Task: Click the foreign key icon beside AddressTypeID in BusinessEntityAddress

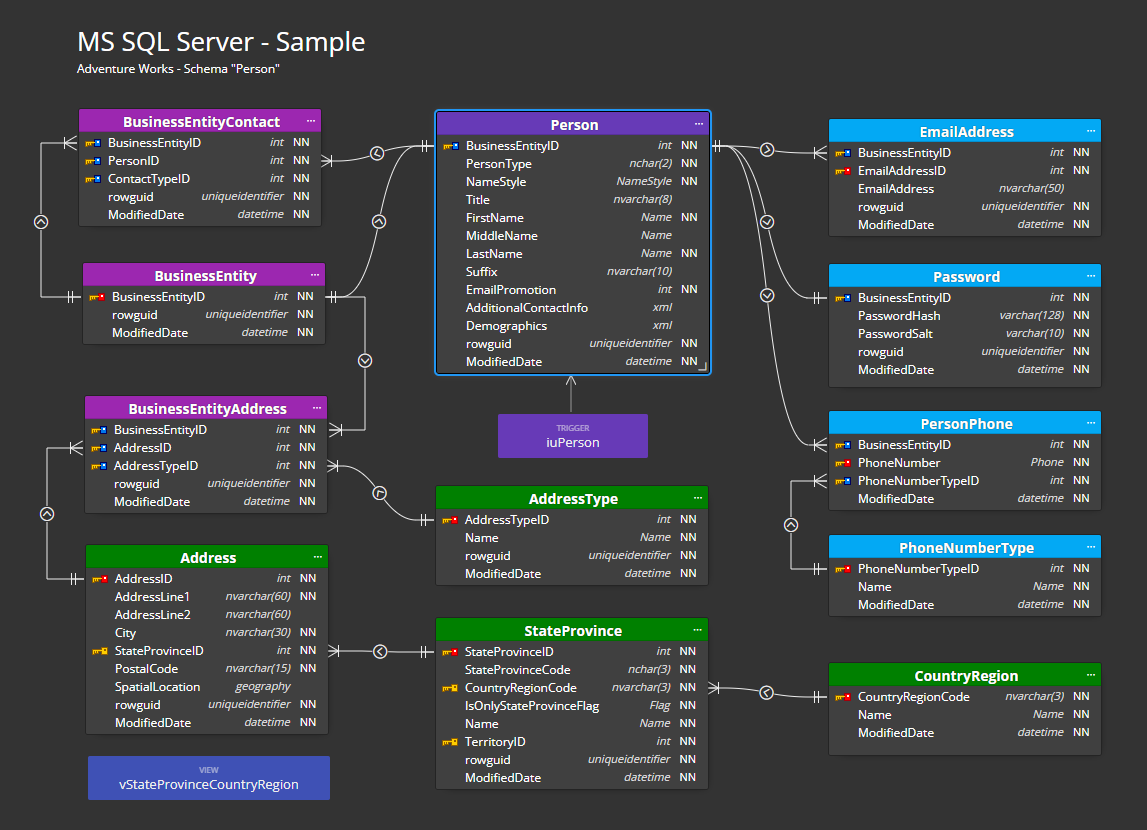Action: coord(100,465)
